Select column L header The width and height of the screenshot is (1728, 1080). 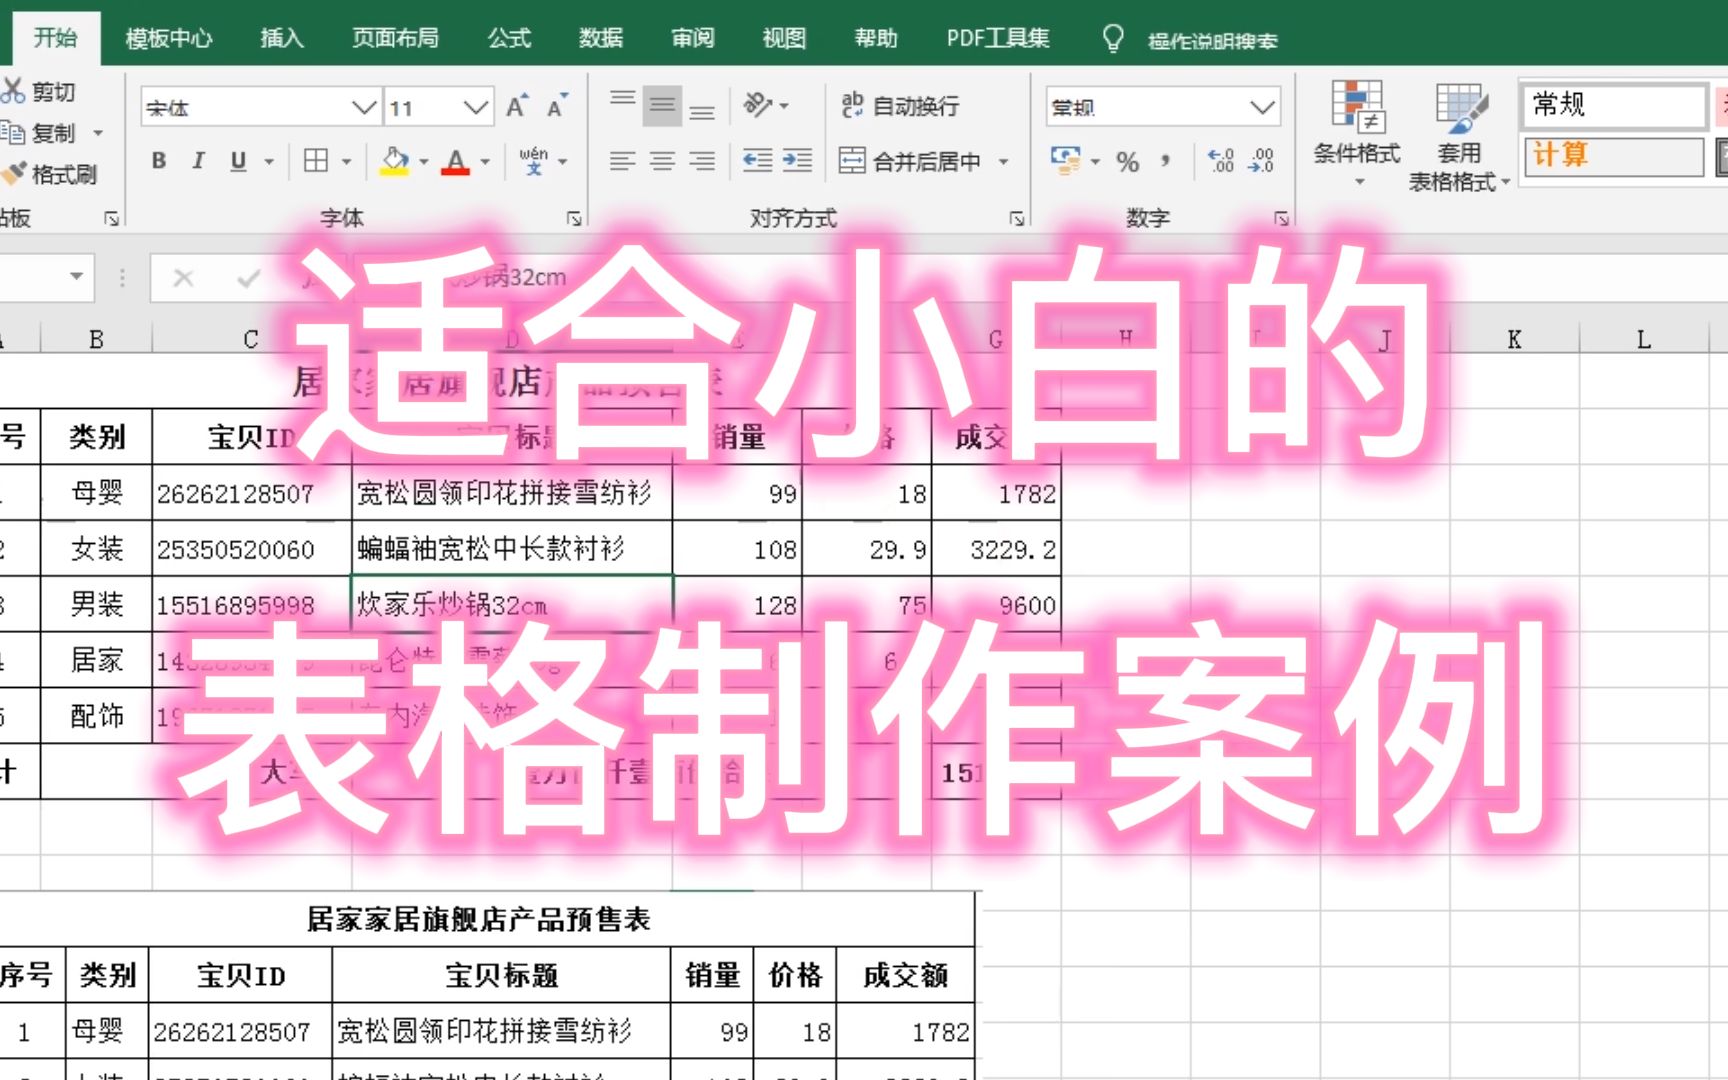[1643, 339]
